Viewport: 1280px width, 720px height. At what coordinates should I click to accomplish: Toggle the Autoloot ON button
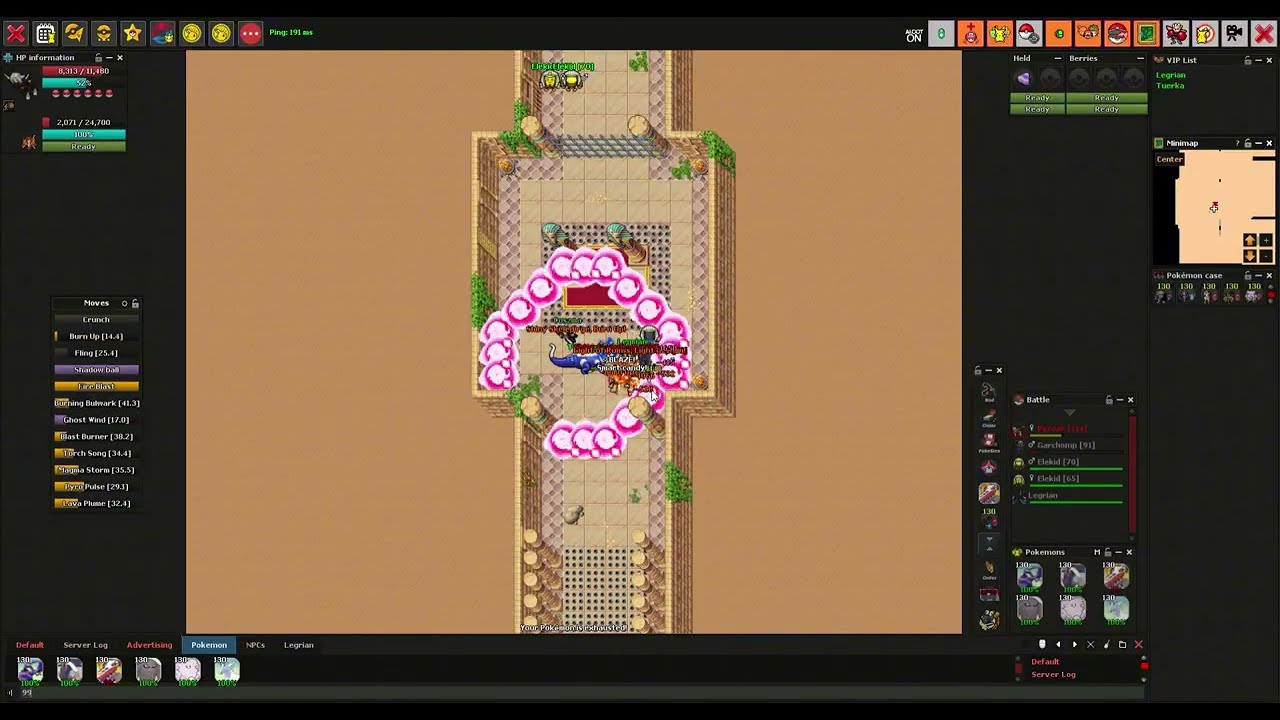pos(914,35)
